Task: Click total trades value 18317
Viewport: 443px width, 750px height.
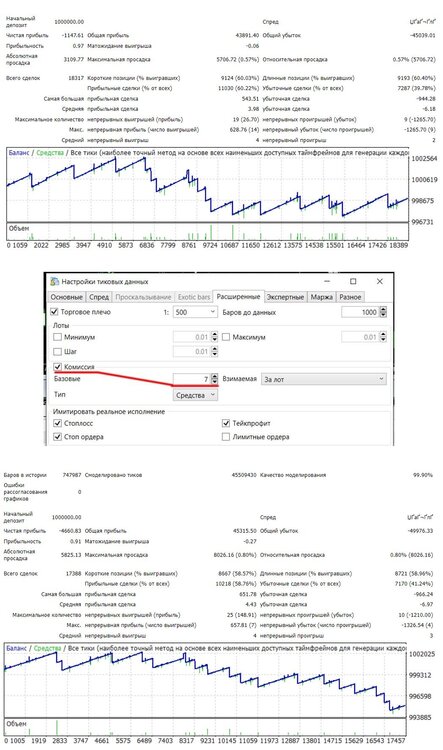Action: tap(76, 77)
